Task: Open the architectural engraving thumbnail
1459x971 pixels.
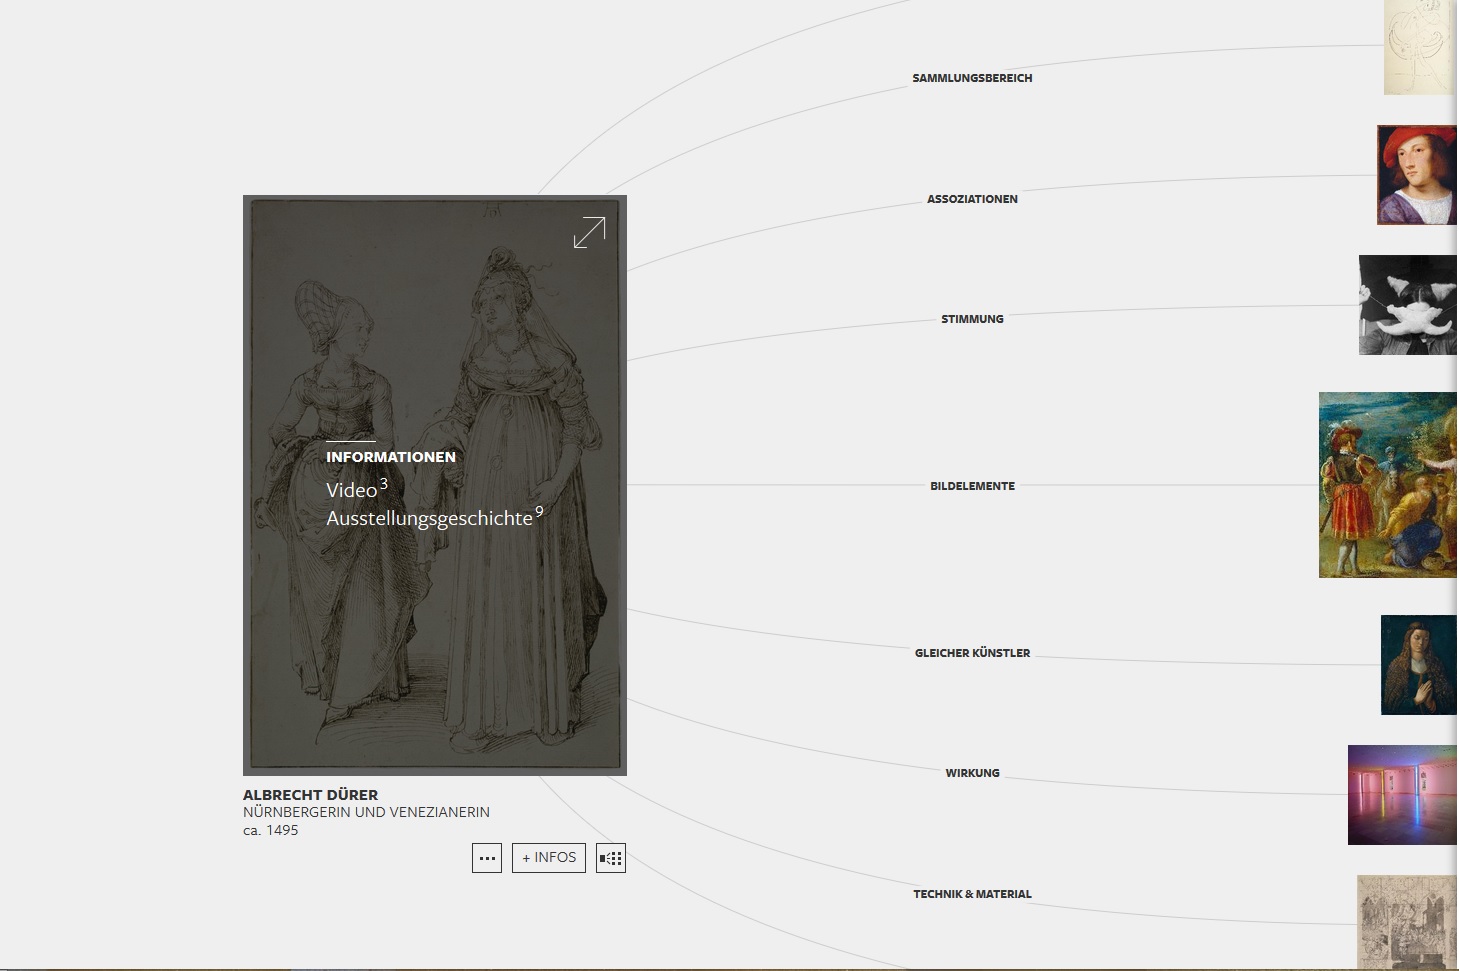Action: click(x=1407, y=922)
